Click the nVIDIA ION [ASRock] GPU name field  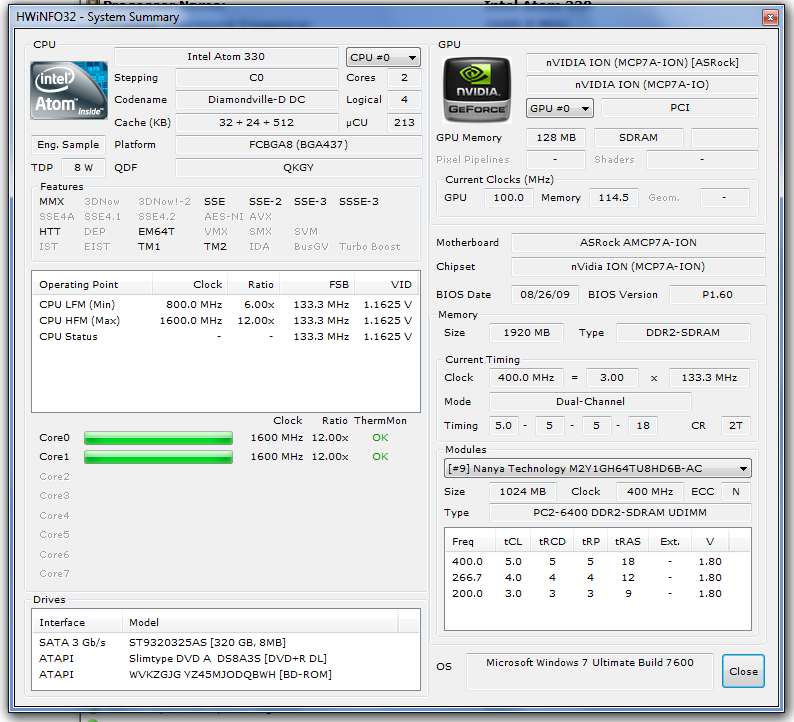[642, 63]
